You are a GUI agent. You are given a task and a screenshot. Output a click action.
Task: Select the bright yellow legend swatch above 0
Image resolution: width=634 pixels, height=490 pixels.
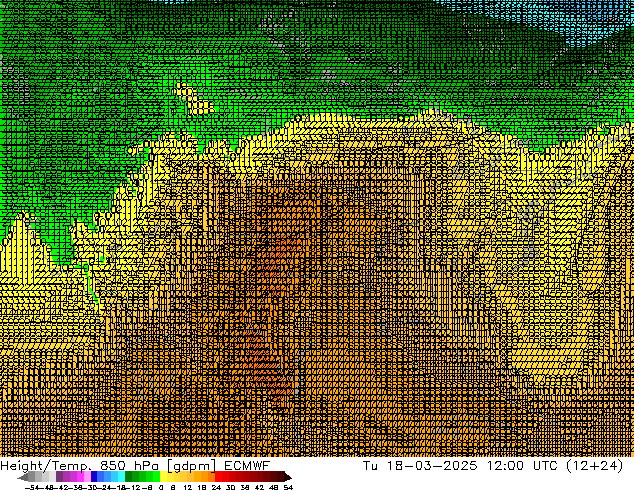point(163,476)
